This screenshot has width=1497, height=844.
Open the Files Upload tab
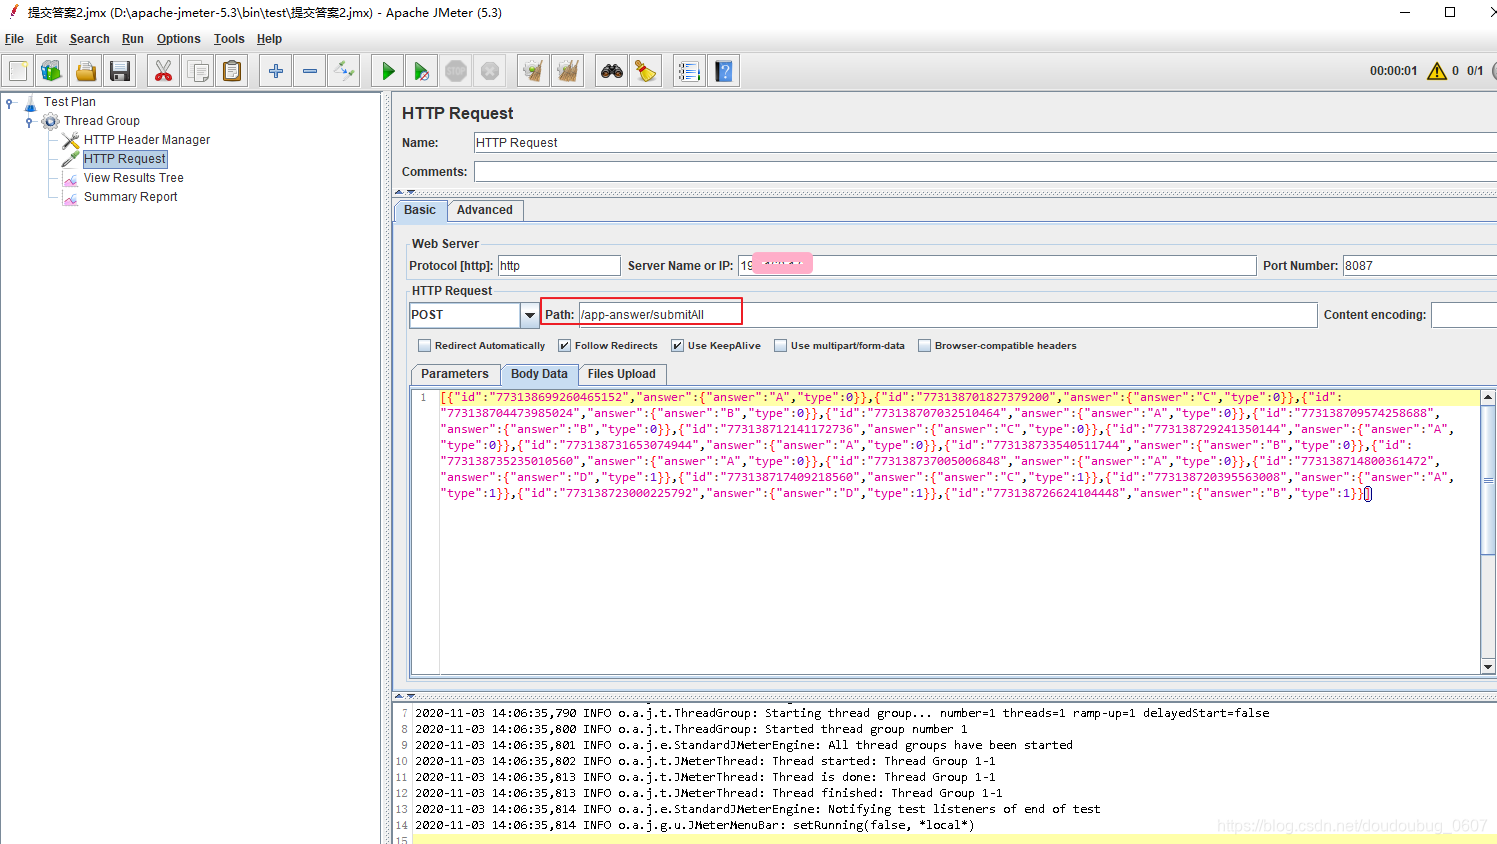[x=622, y=374]
